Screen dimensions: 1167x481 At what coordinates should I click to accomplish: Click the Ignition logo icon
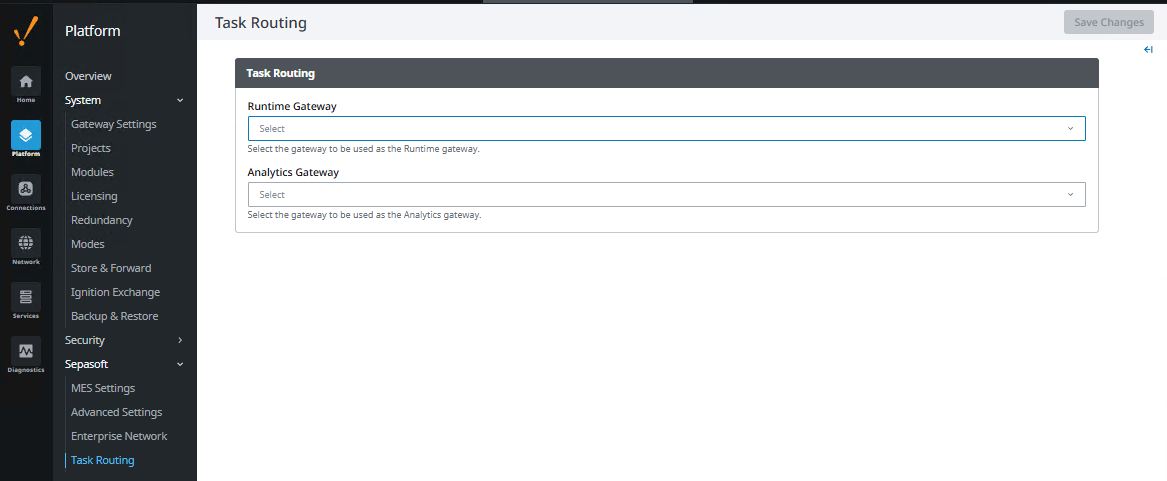click(x=26, y=31)
